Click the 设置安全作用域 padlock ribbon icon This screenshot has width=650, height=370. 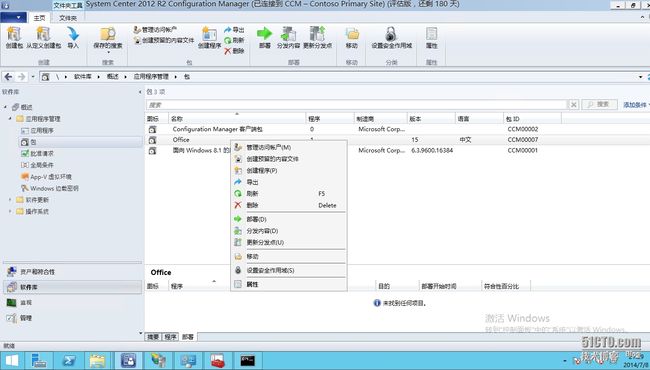point(391,38)
